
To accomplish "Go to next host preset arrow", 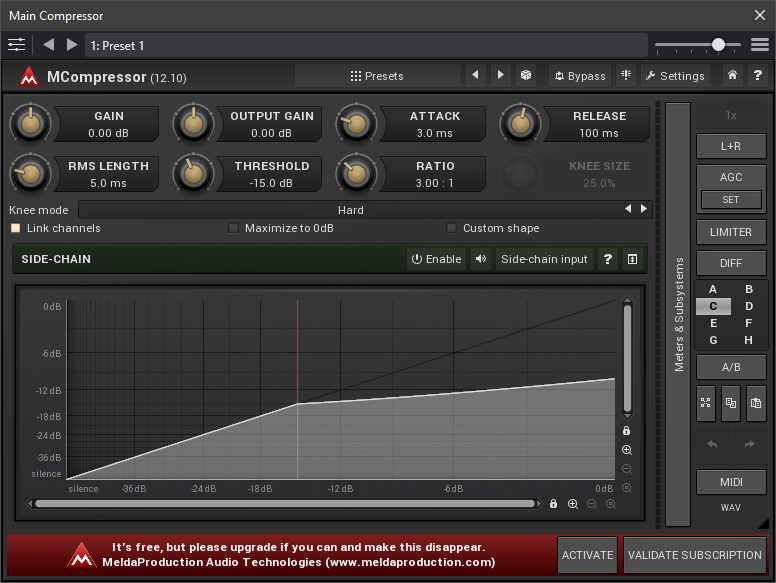I will [72, 45].
